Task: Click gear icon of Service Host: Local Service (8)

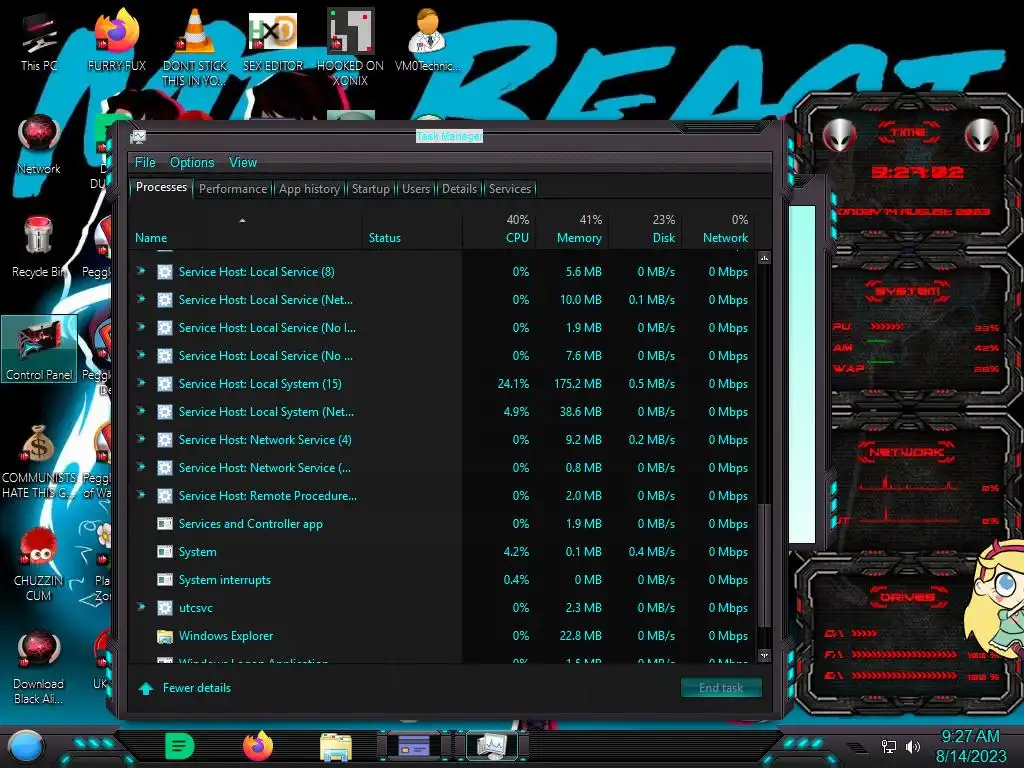Action: pyautogui.click(x=165, y=272)
